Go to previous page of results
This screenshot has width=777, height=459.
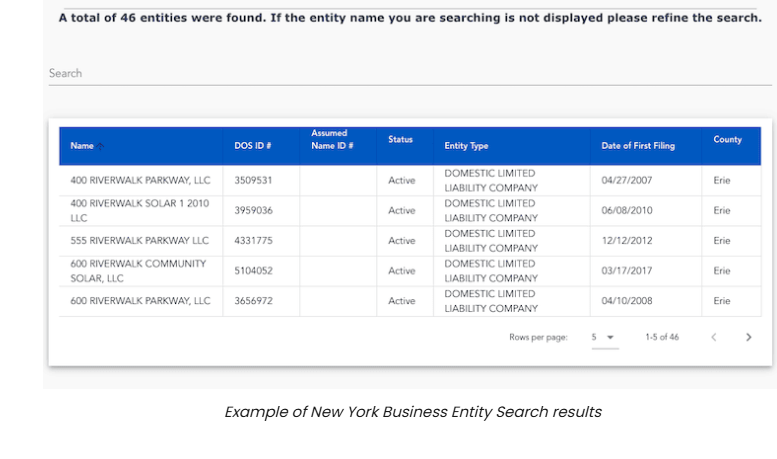pos(714,337)
